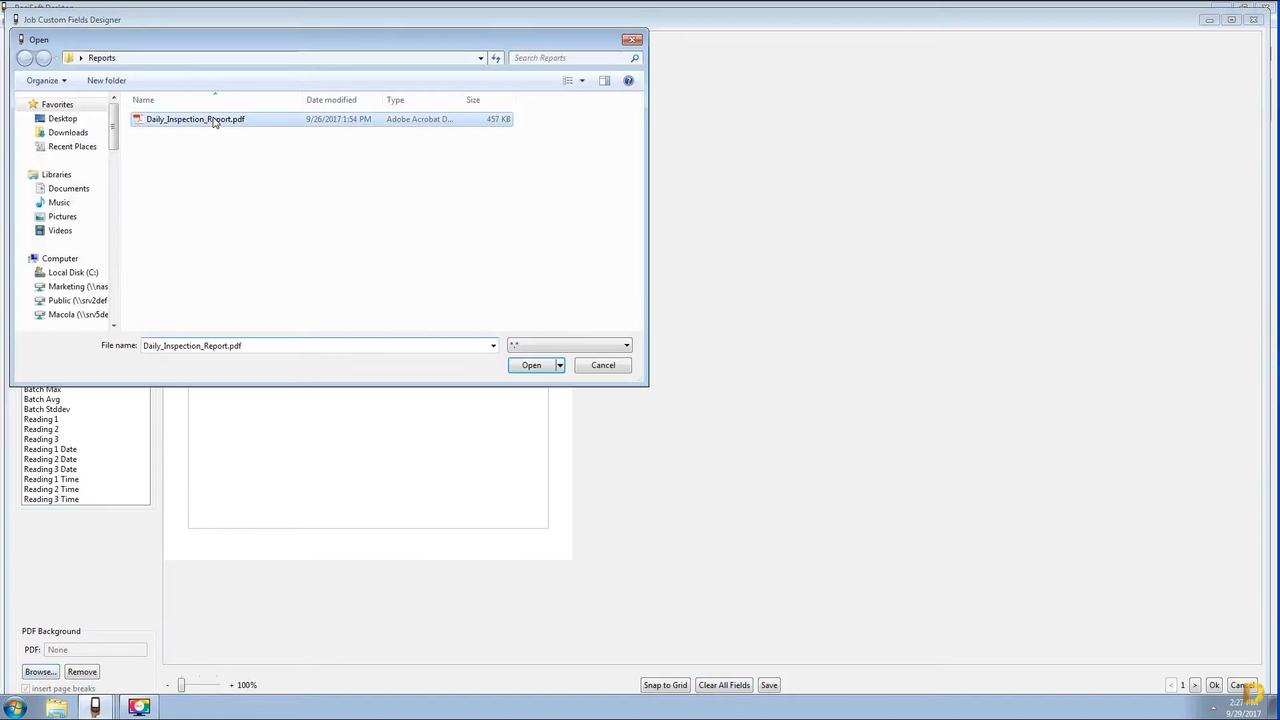
Task: Click New folder in the toolbar
Action: coord(106,81)
